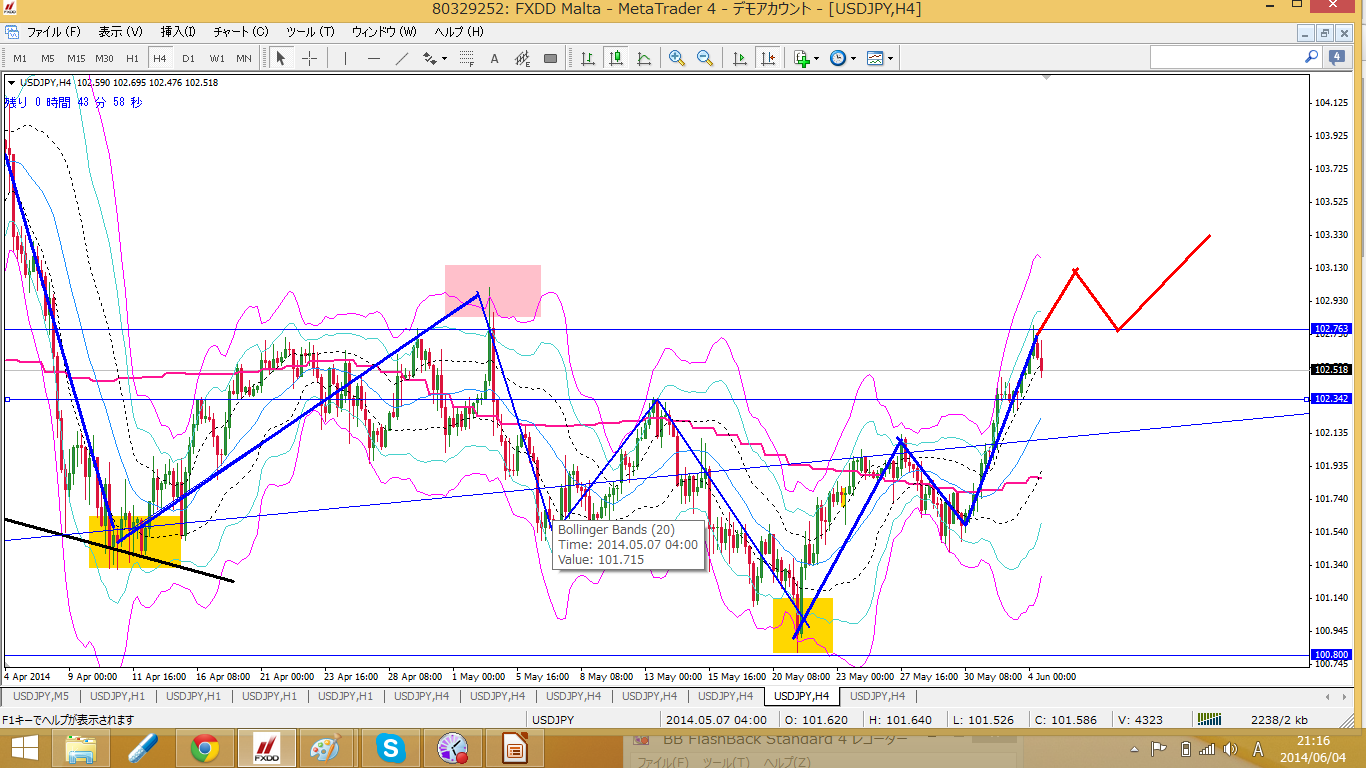Viewport: 1366px width, 768px height.
Task: Expand the periodicity dropdown arrow
Action: [853, 58]
